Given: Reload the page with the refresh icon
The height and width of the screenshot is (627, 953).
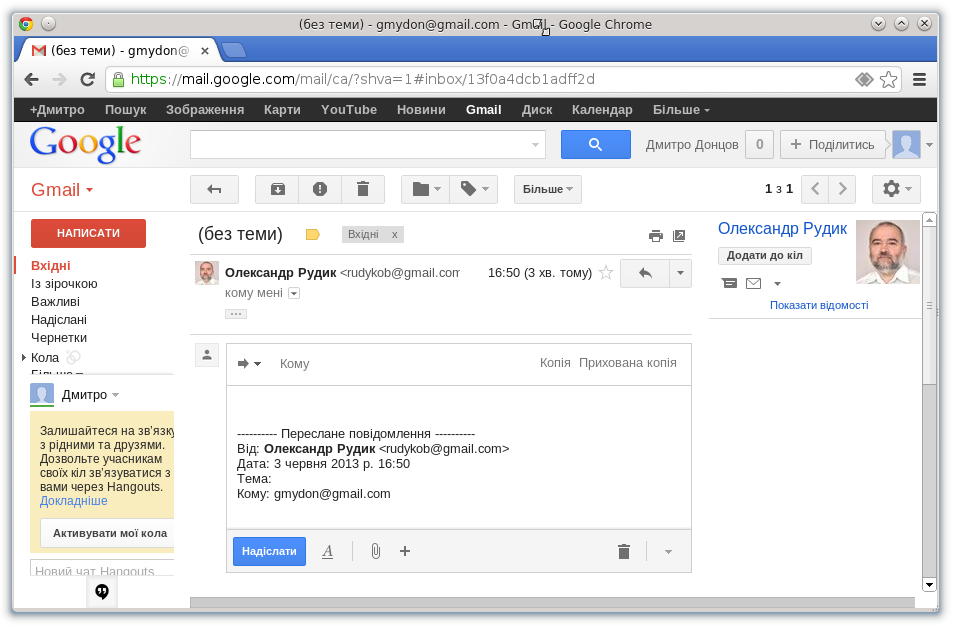Looking at the screenshot, I should click(x=88, y=80).
